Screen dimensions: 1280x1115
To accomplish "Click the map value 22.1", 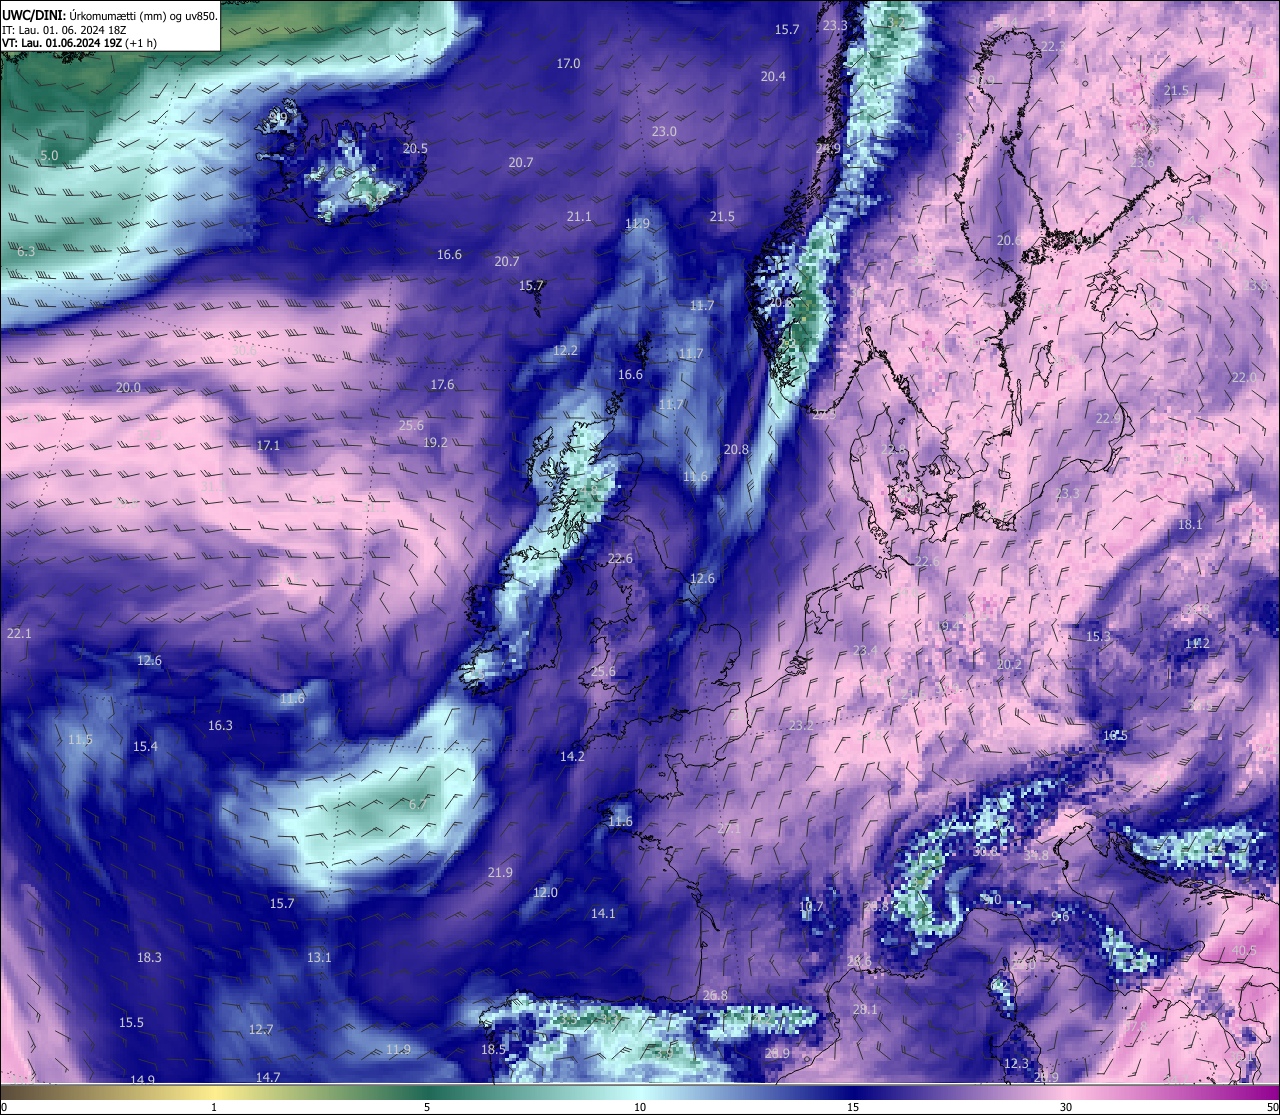I will [19, 634].
